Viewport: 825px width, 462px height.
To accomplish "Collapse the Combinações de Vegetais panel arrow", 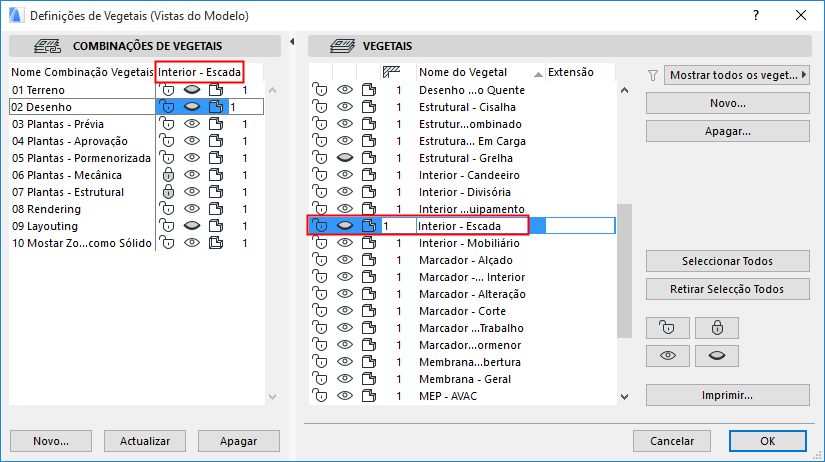I will (x=291, y=42).
